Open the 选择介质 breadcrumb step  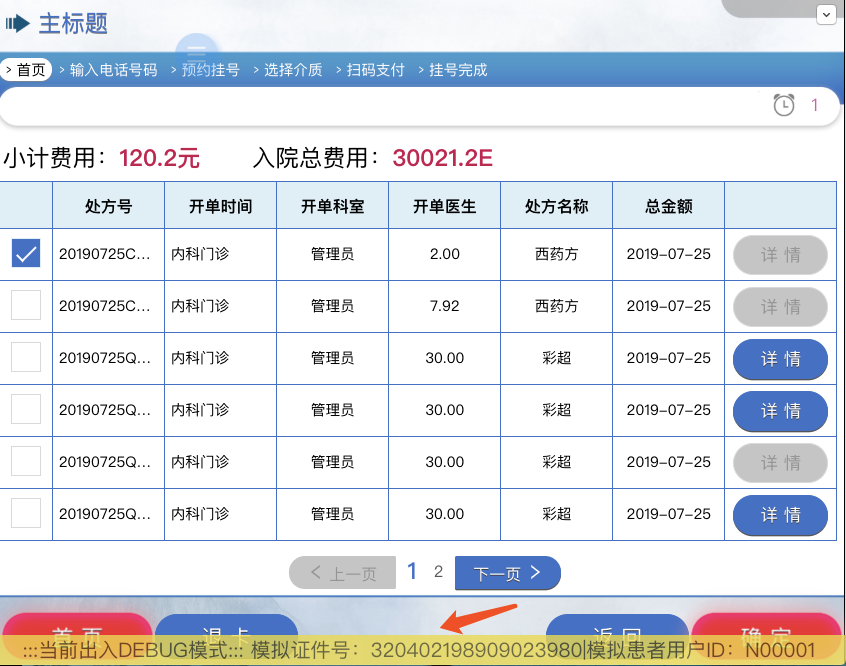288,70
